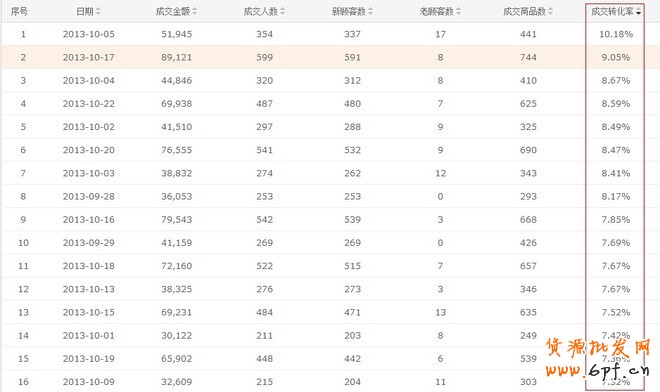Click the date 2013-10-09 in row 16
The height and width of the screenshot is (392, 660).
pyautogui.click(x=89, y=382)
